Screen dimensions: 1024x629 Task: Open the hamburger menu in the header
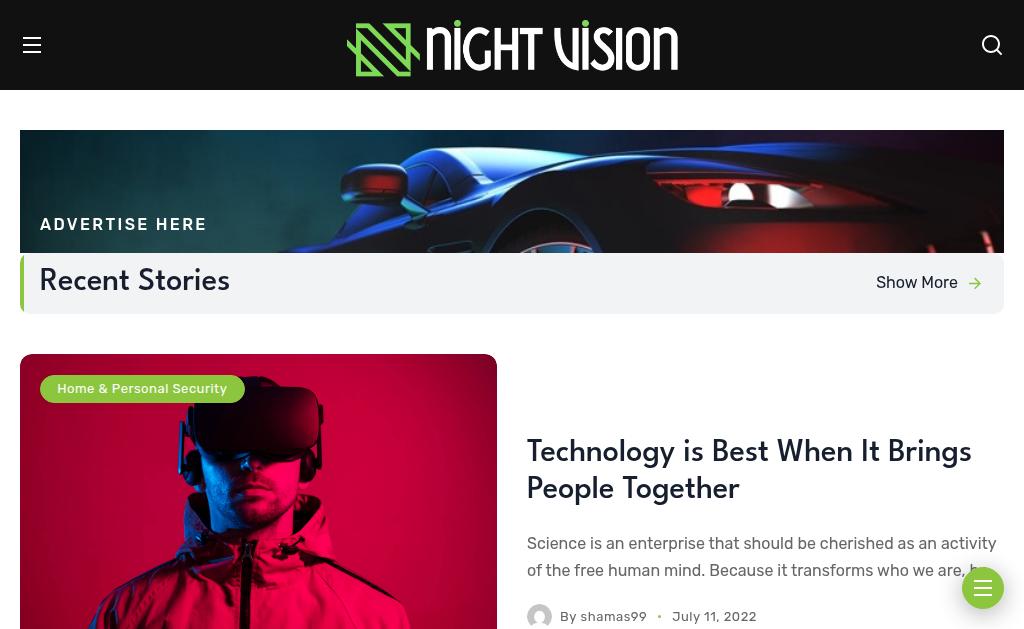click(32, 45)
